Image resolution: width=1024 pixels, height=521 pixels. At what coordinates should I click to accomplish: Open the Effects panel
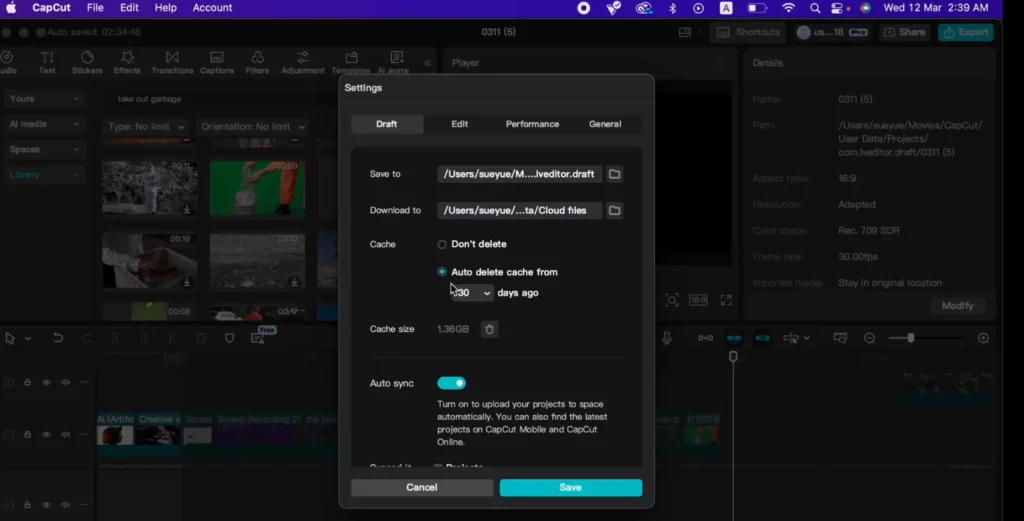tap(127, 63)
